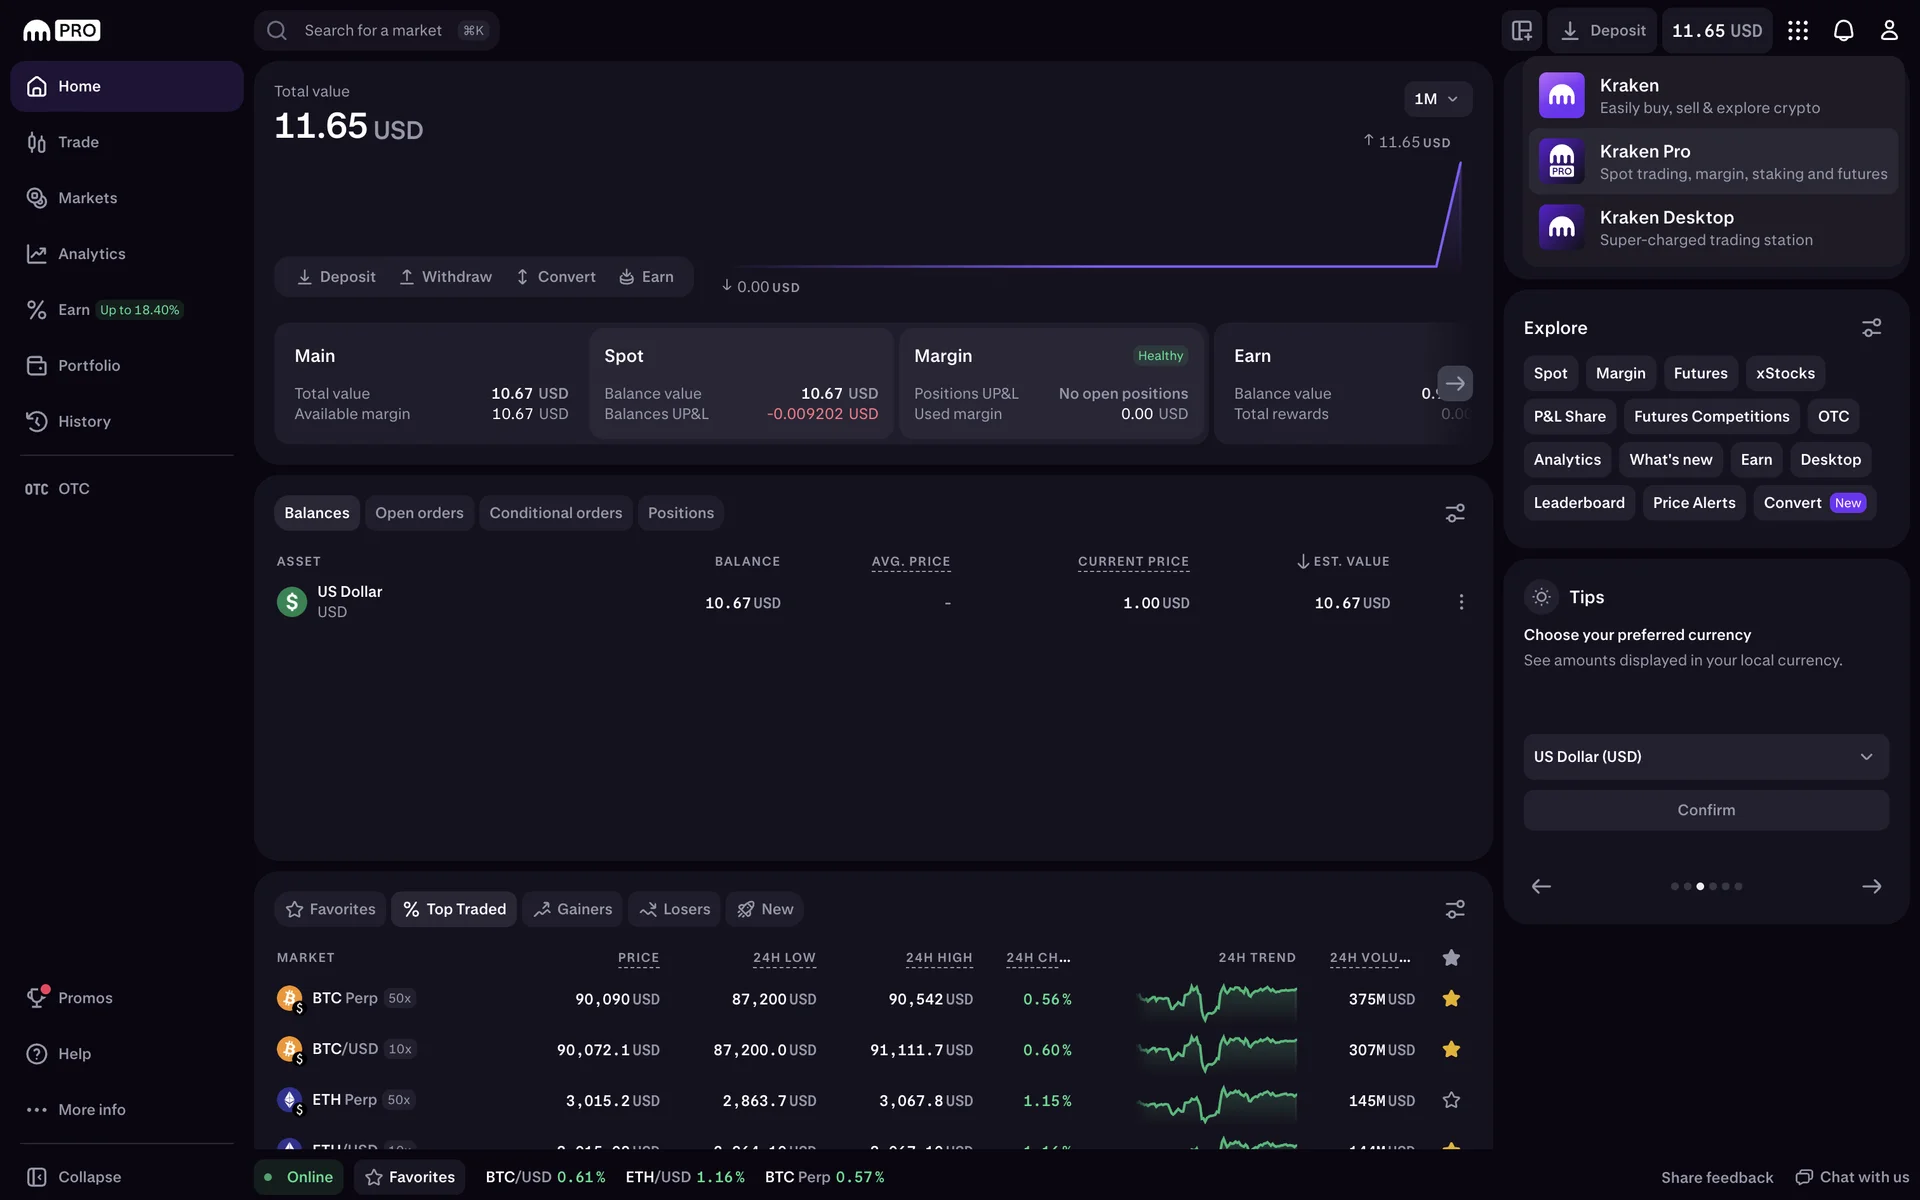The image size is (1920, 1200).
Task: Select the third tips pagination dot
Action: tap(1700, 886)
